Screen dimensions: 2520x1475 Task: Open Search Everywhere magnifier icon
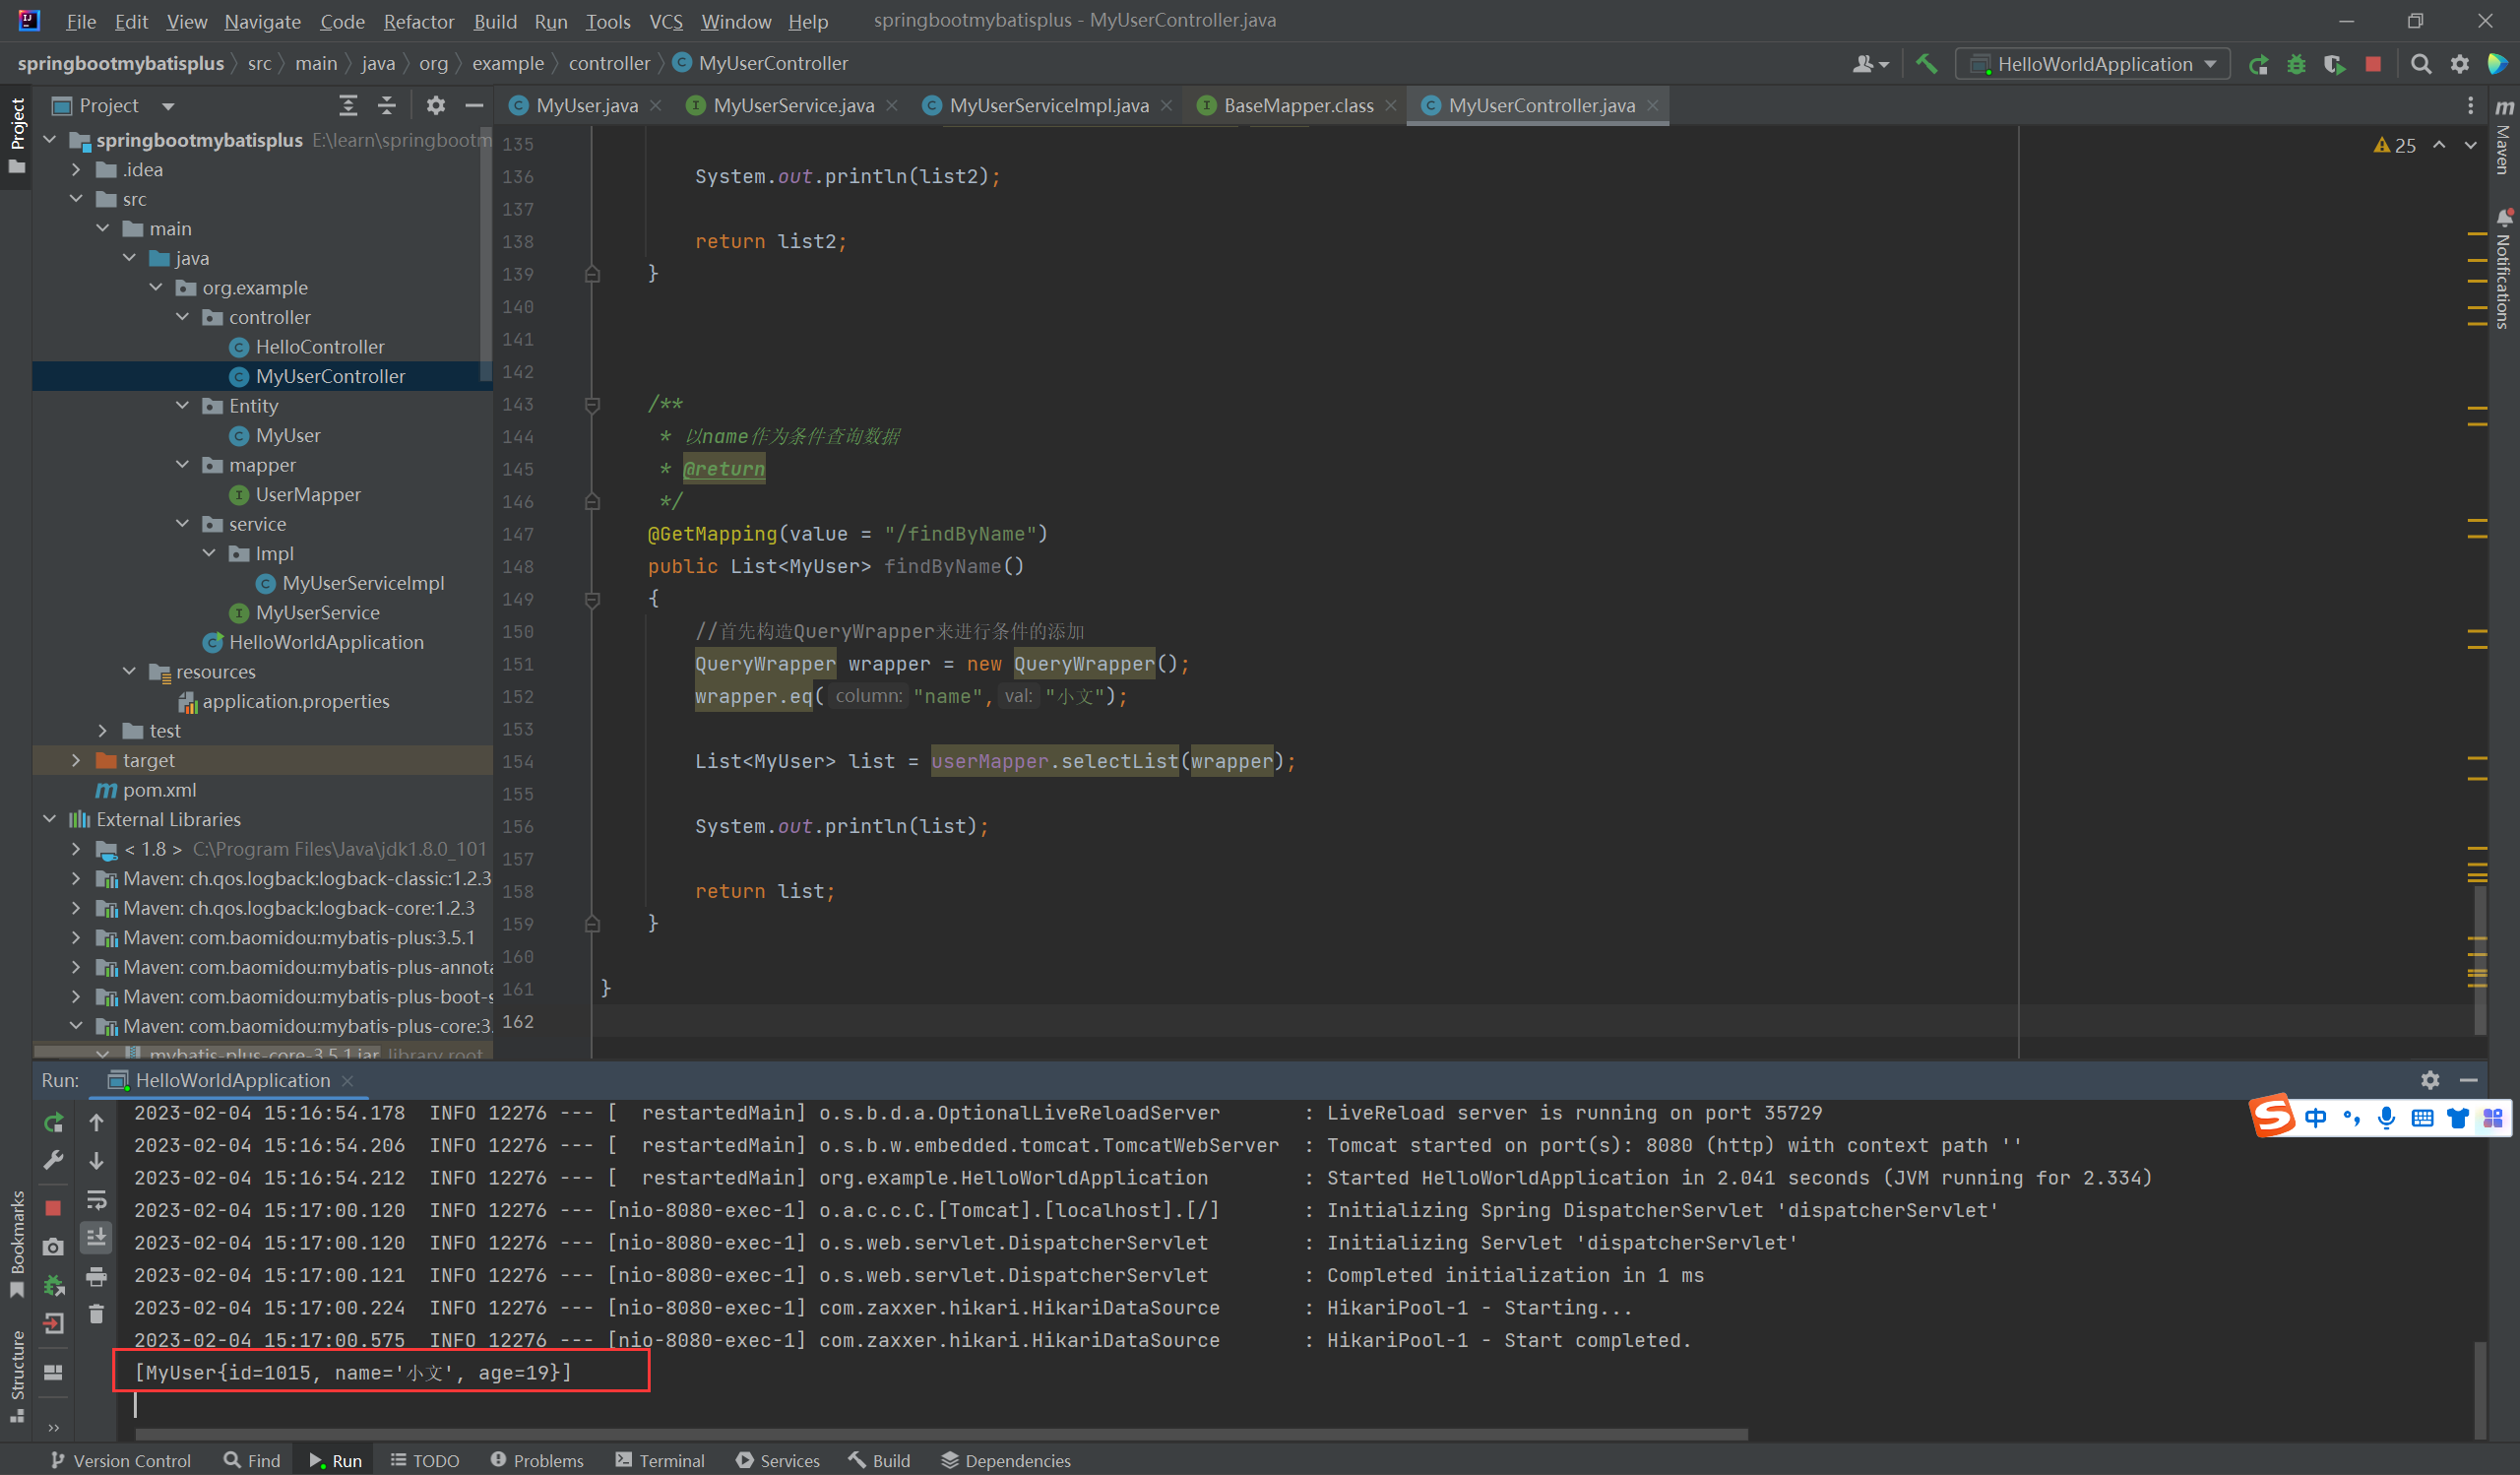click(2421, 65)
